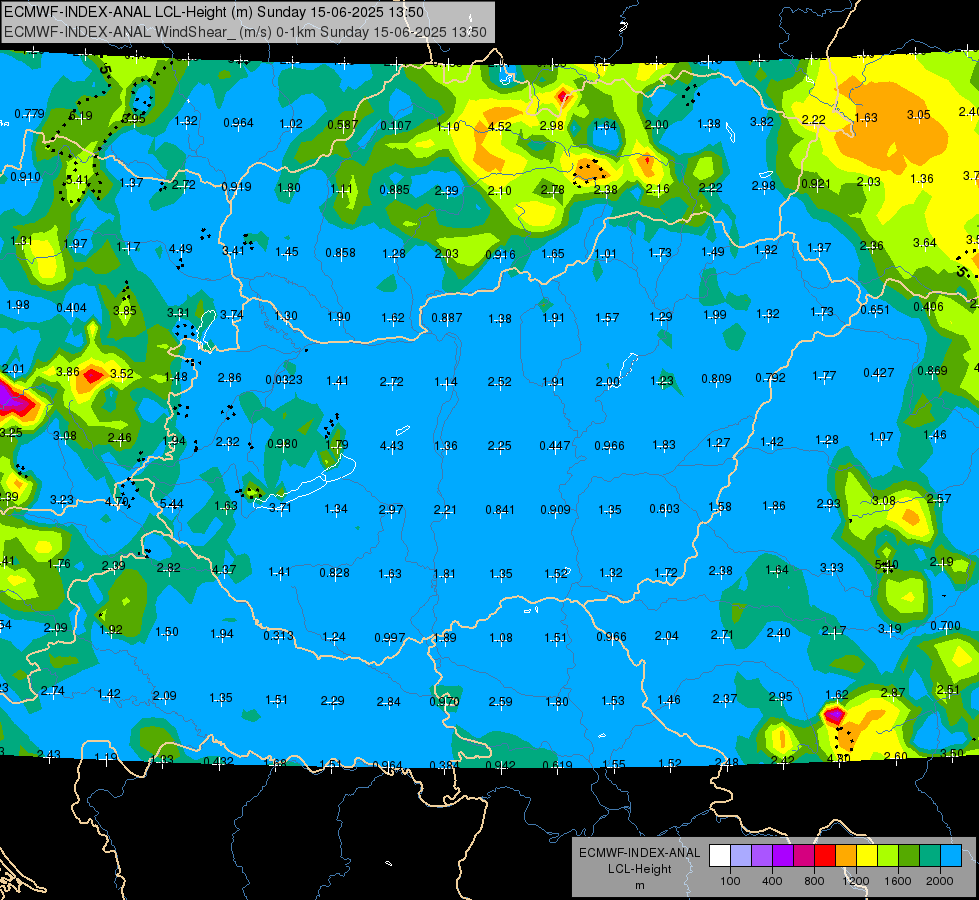Click the wind shear value 0.970
The image size is (979, 900).
tap(444, 702)
